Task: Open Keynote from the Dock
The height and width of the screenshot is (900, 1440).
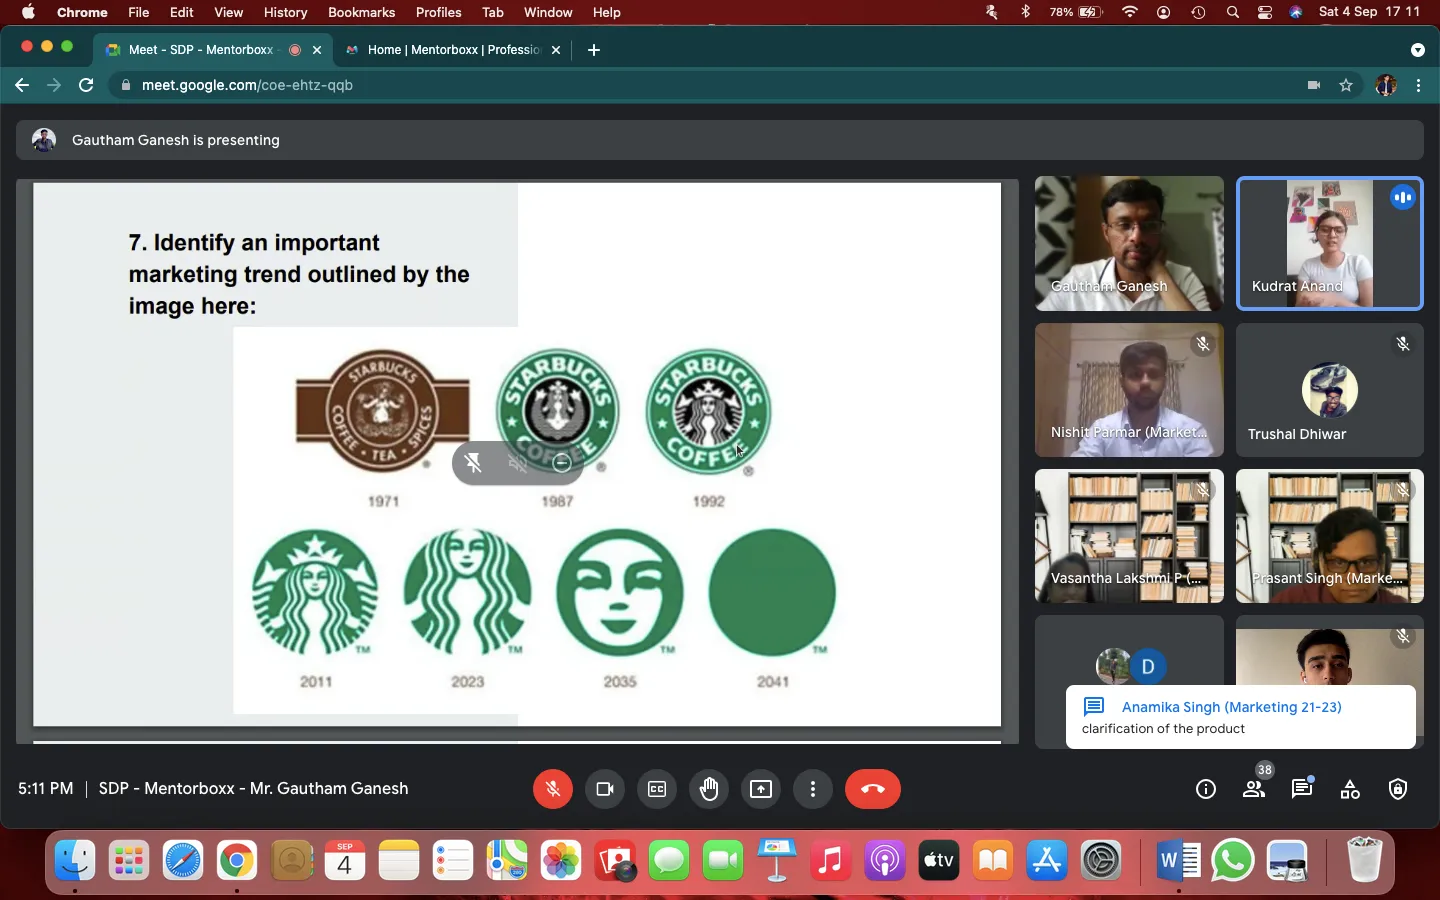Action: coord(777,860)
